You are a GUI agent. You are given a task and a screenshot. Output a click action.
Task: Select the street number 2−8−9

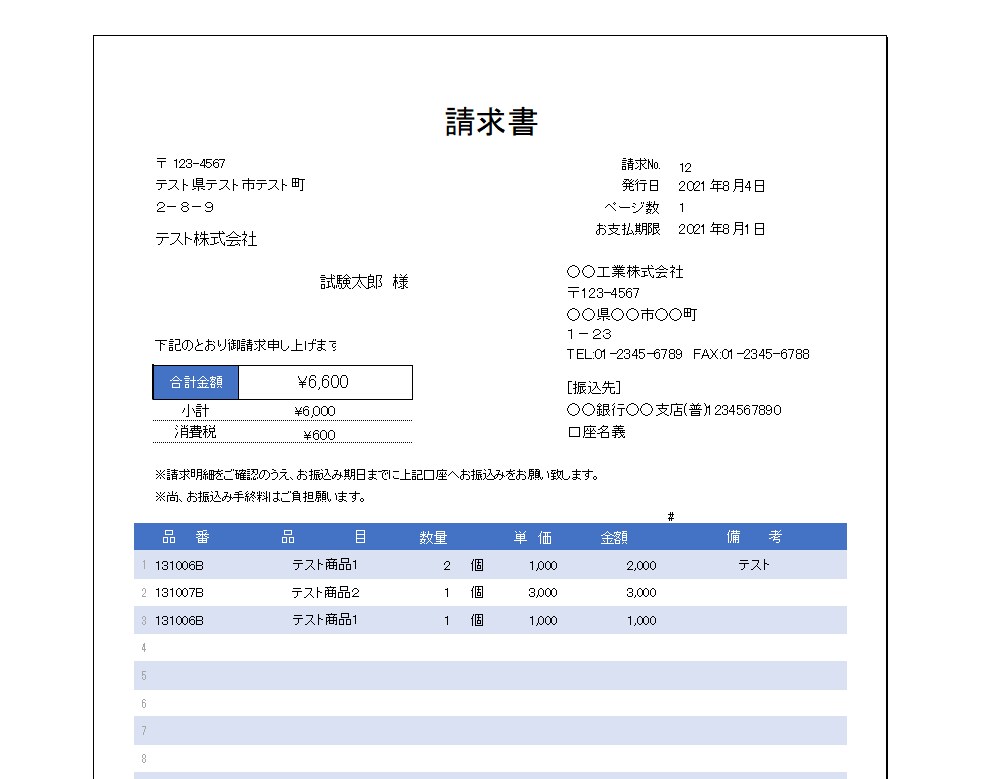tap(185, 207)
